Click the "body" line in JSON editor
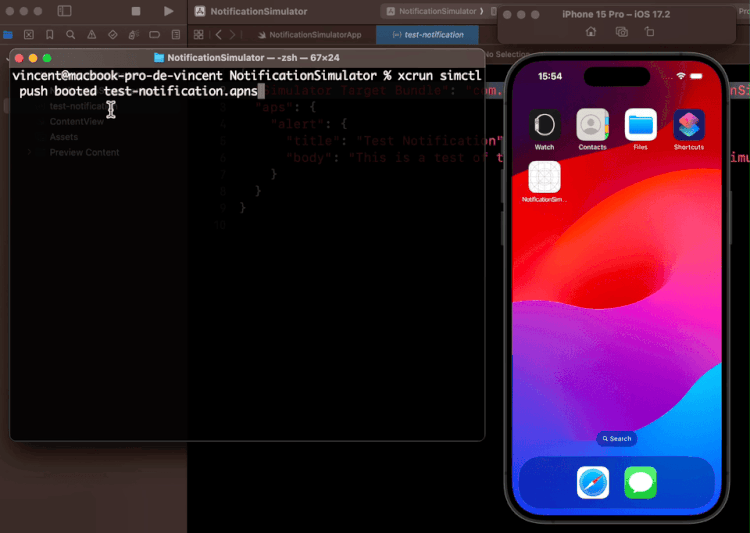Viewport: 750px width, 533px height. point(394,157)
